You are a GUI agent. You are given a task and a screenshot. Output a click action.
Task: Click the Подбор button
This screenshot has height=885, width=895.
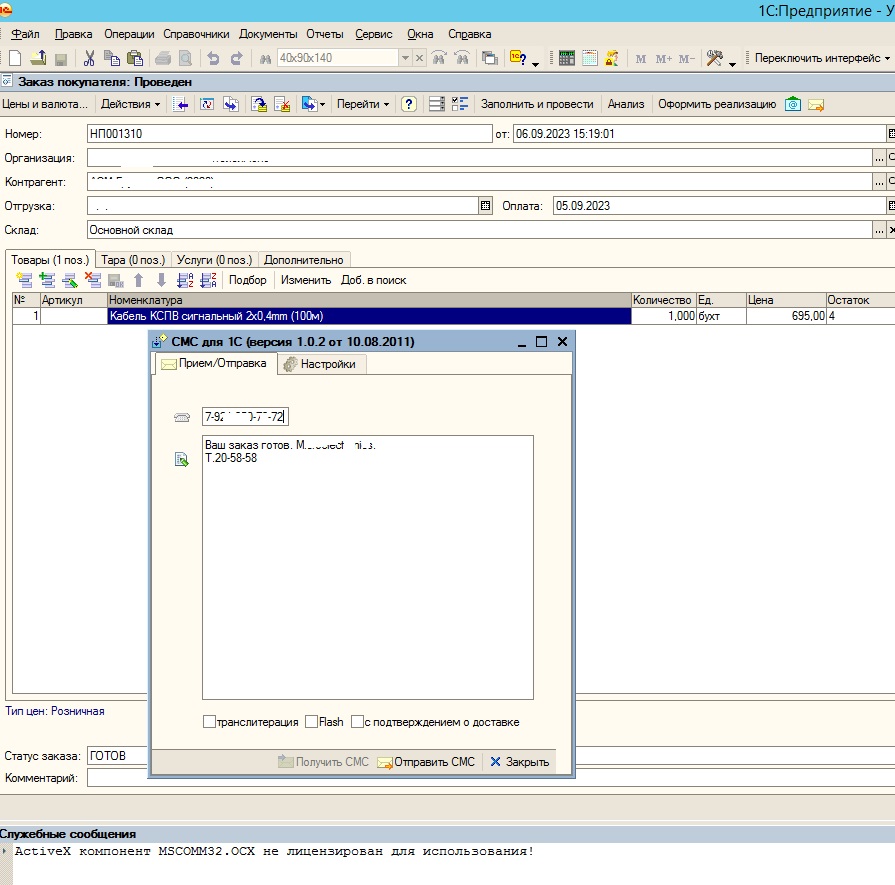coord(248,280)
